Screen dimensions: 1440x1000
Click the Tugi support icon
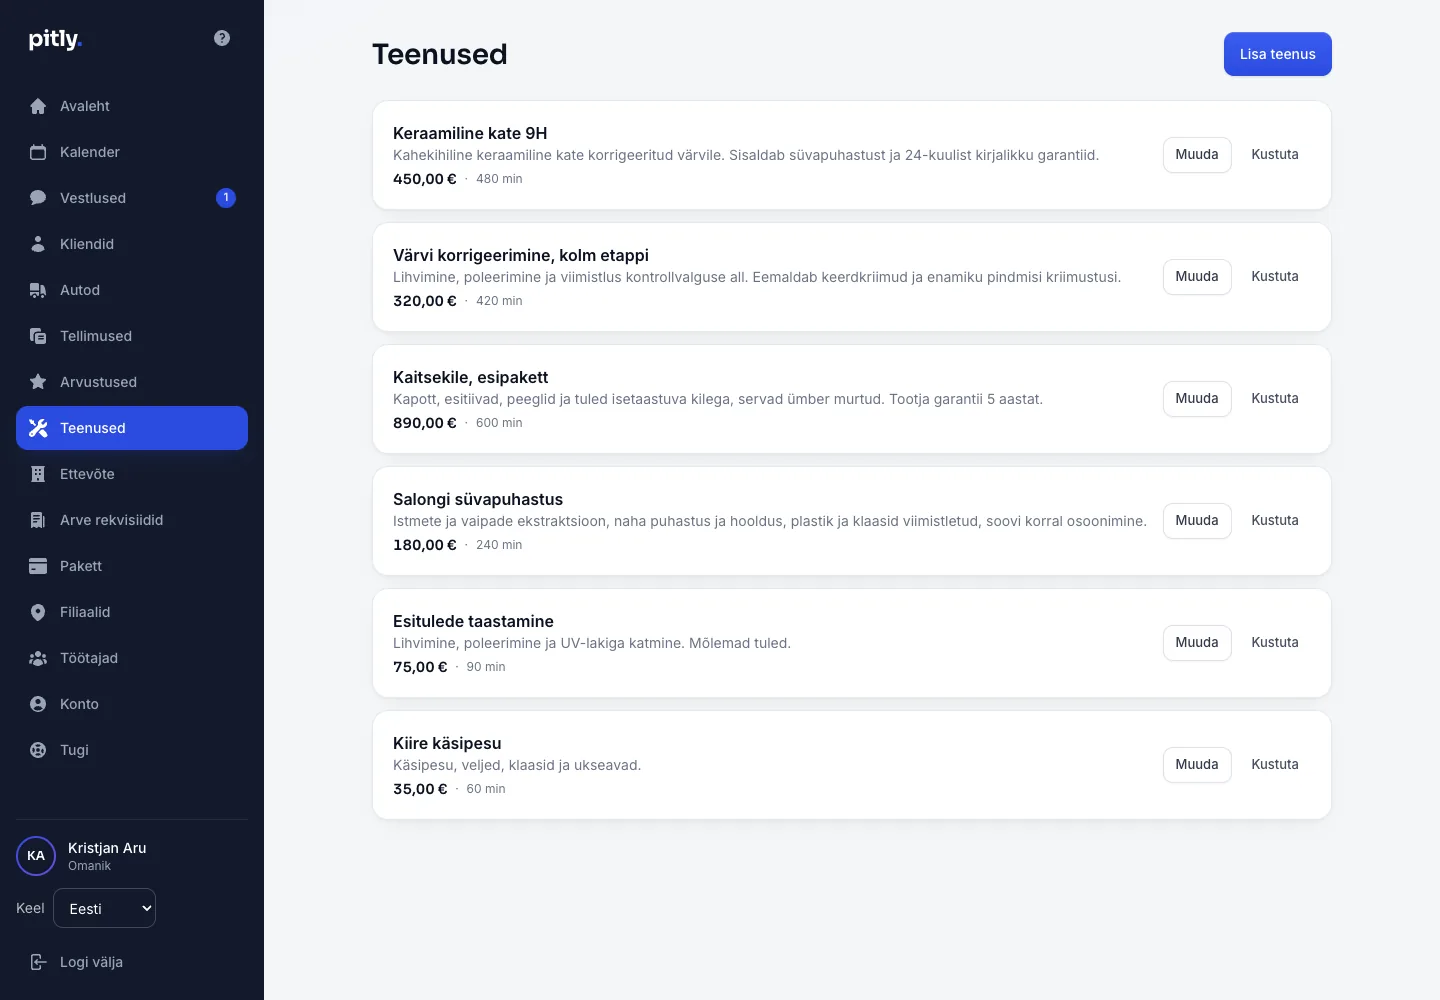pos(38,750)
